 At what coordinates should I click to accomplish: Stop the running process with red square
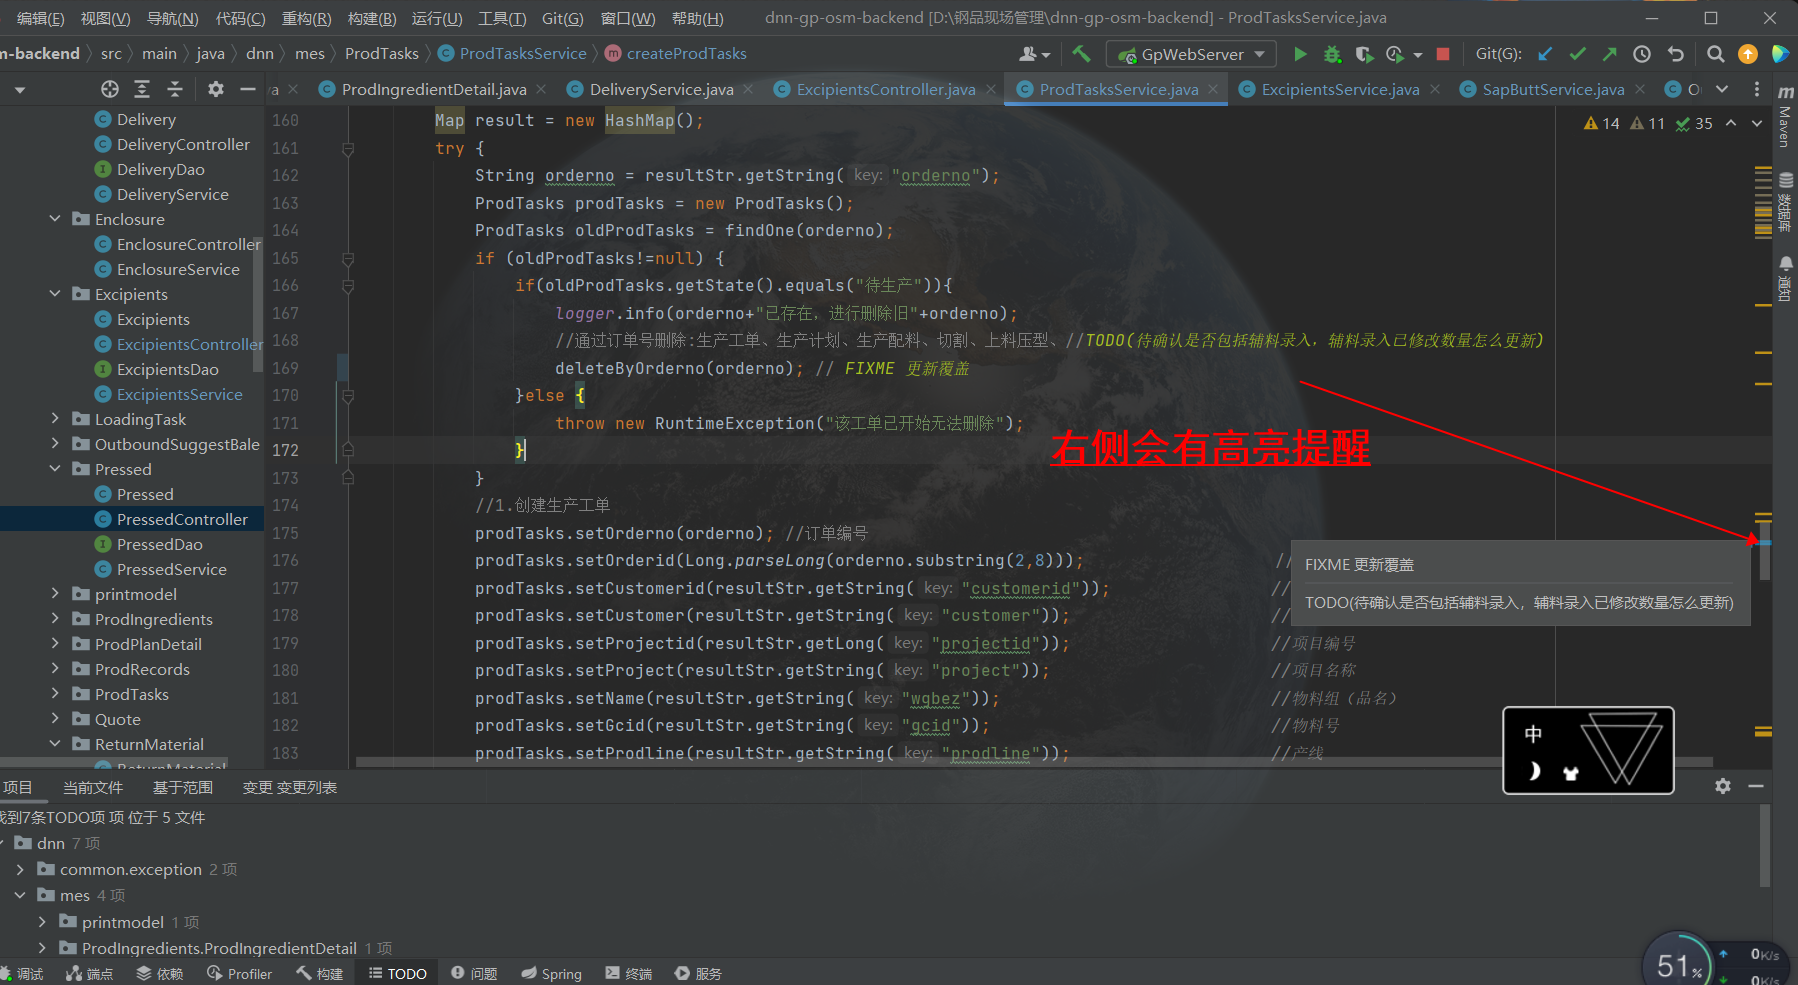[1443, 54]
